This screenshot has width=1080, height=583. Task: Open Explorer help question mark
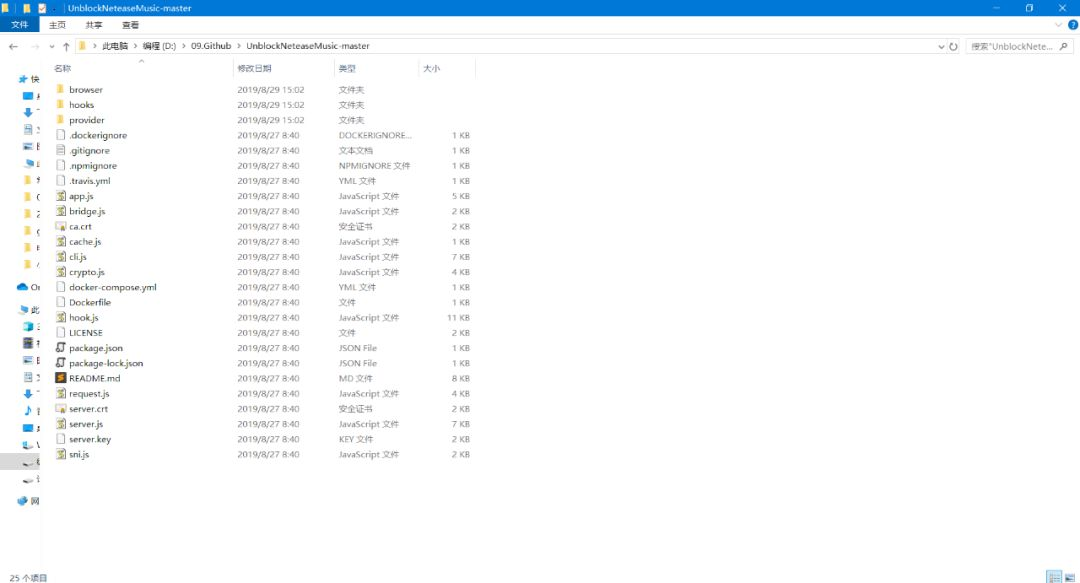click(x=1072, y=25)
